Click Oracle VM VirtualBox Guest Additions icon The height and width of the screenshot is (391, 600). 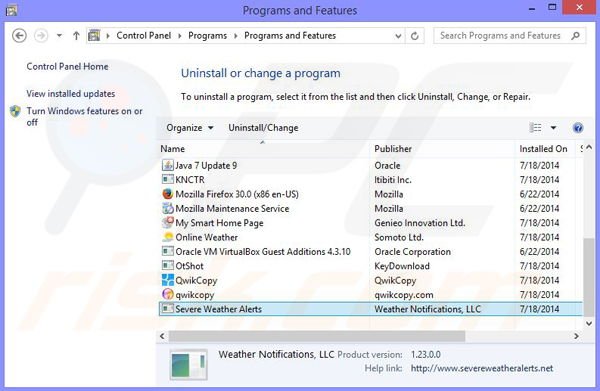coord(168,251)
